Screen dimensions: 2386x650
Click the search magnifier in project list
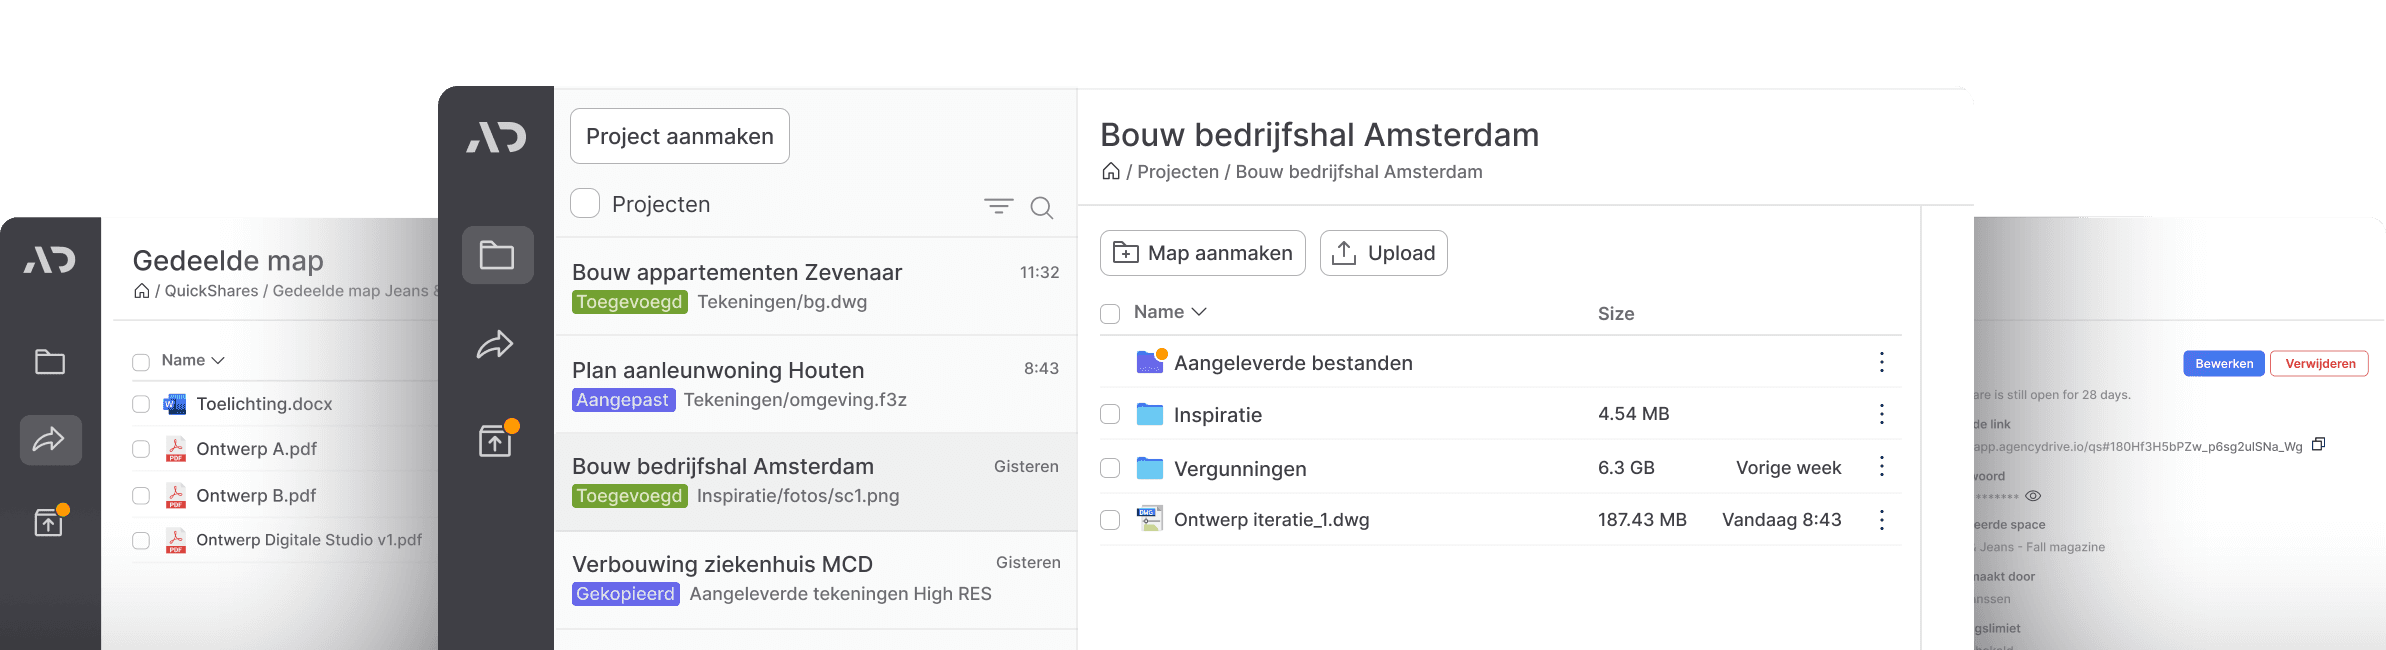[1041, 207]
